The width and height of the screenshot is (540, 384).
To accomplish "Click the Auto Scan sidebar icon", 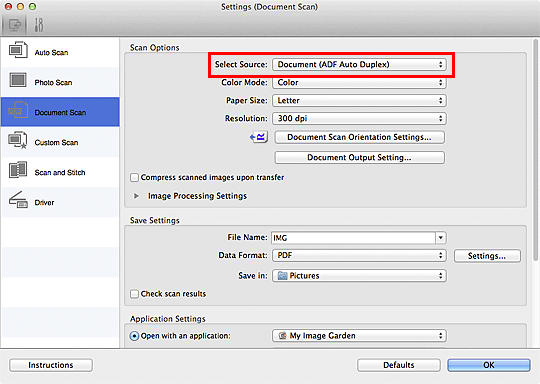I will [18, 50].
